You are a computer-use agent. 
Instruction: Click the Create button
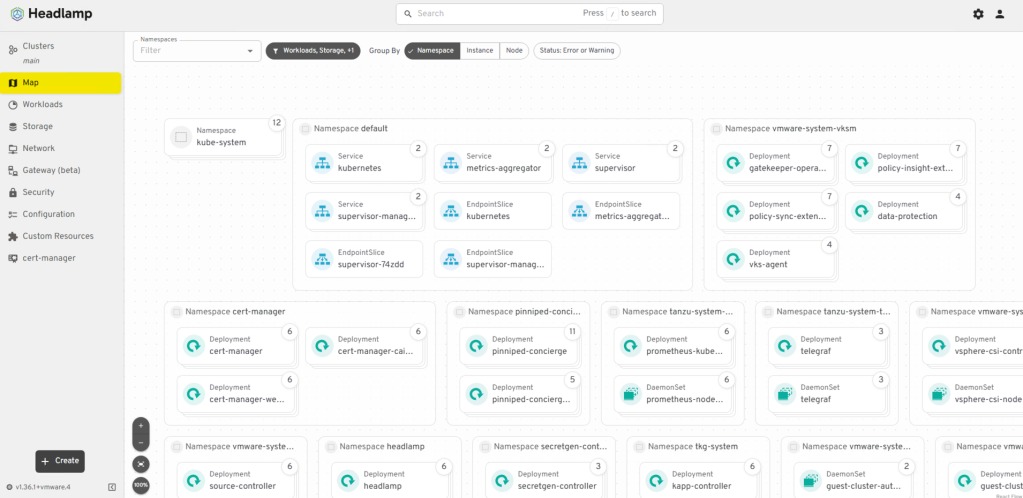click(x=60, y=461)
